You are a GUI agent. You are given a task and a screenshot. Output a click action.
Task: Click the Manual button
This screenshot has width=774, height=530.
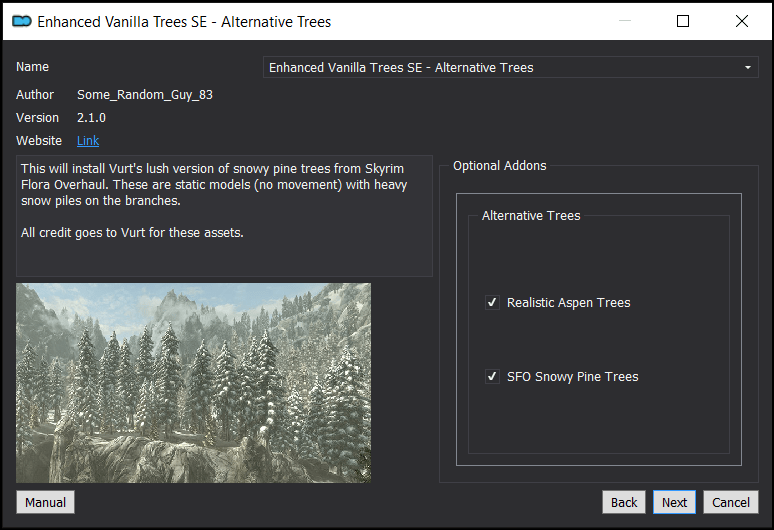coord(45,502)
